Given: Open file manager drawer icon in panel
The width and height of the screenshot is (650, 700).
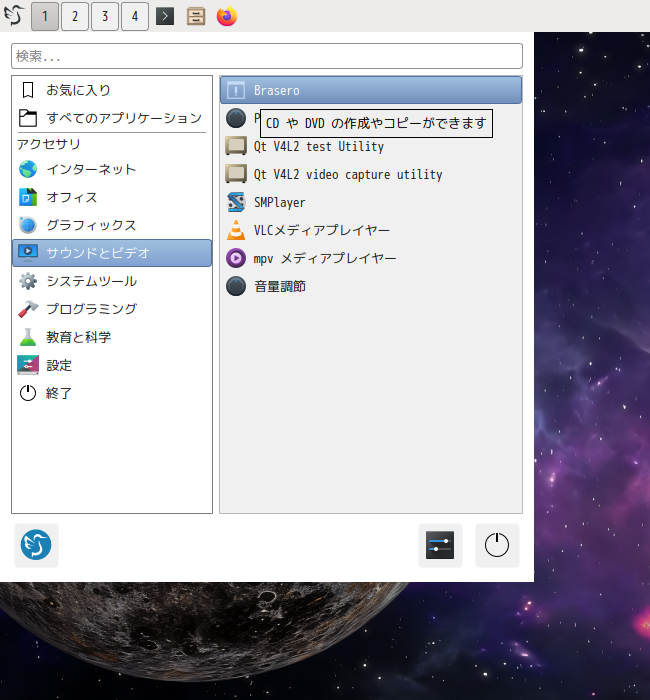Looking at the screenshot, I should pyautogui.click(x=196, y=17).
